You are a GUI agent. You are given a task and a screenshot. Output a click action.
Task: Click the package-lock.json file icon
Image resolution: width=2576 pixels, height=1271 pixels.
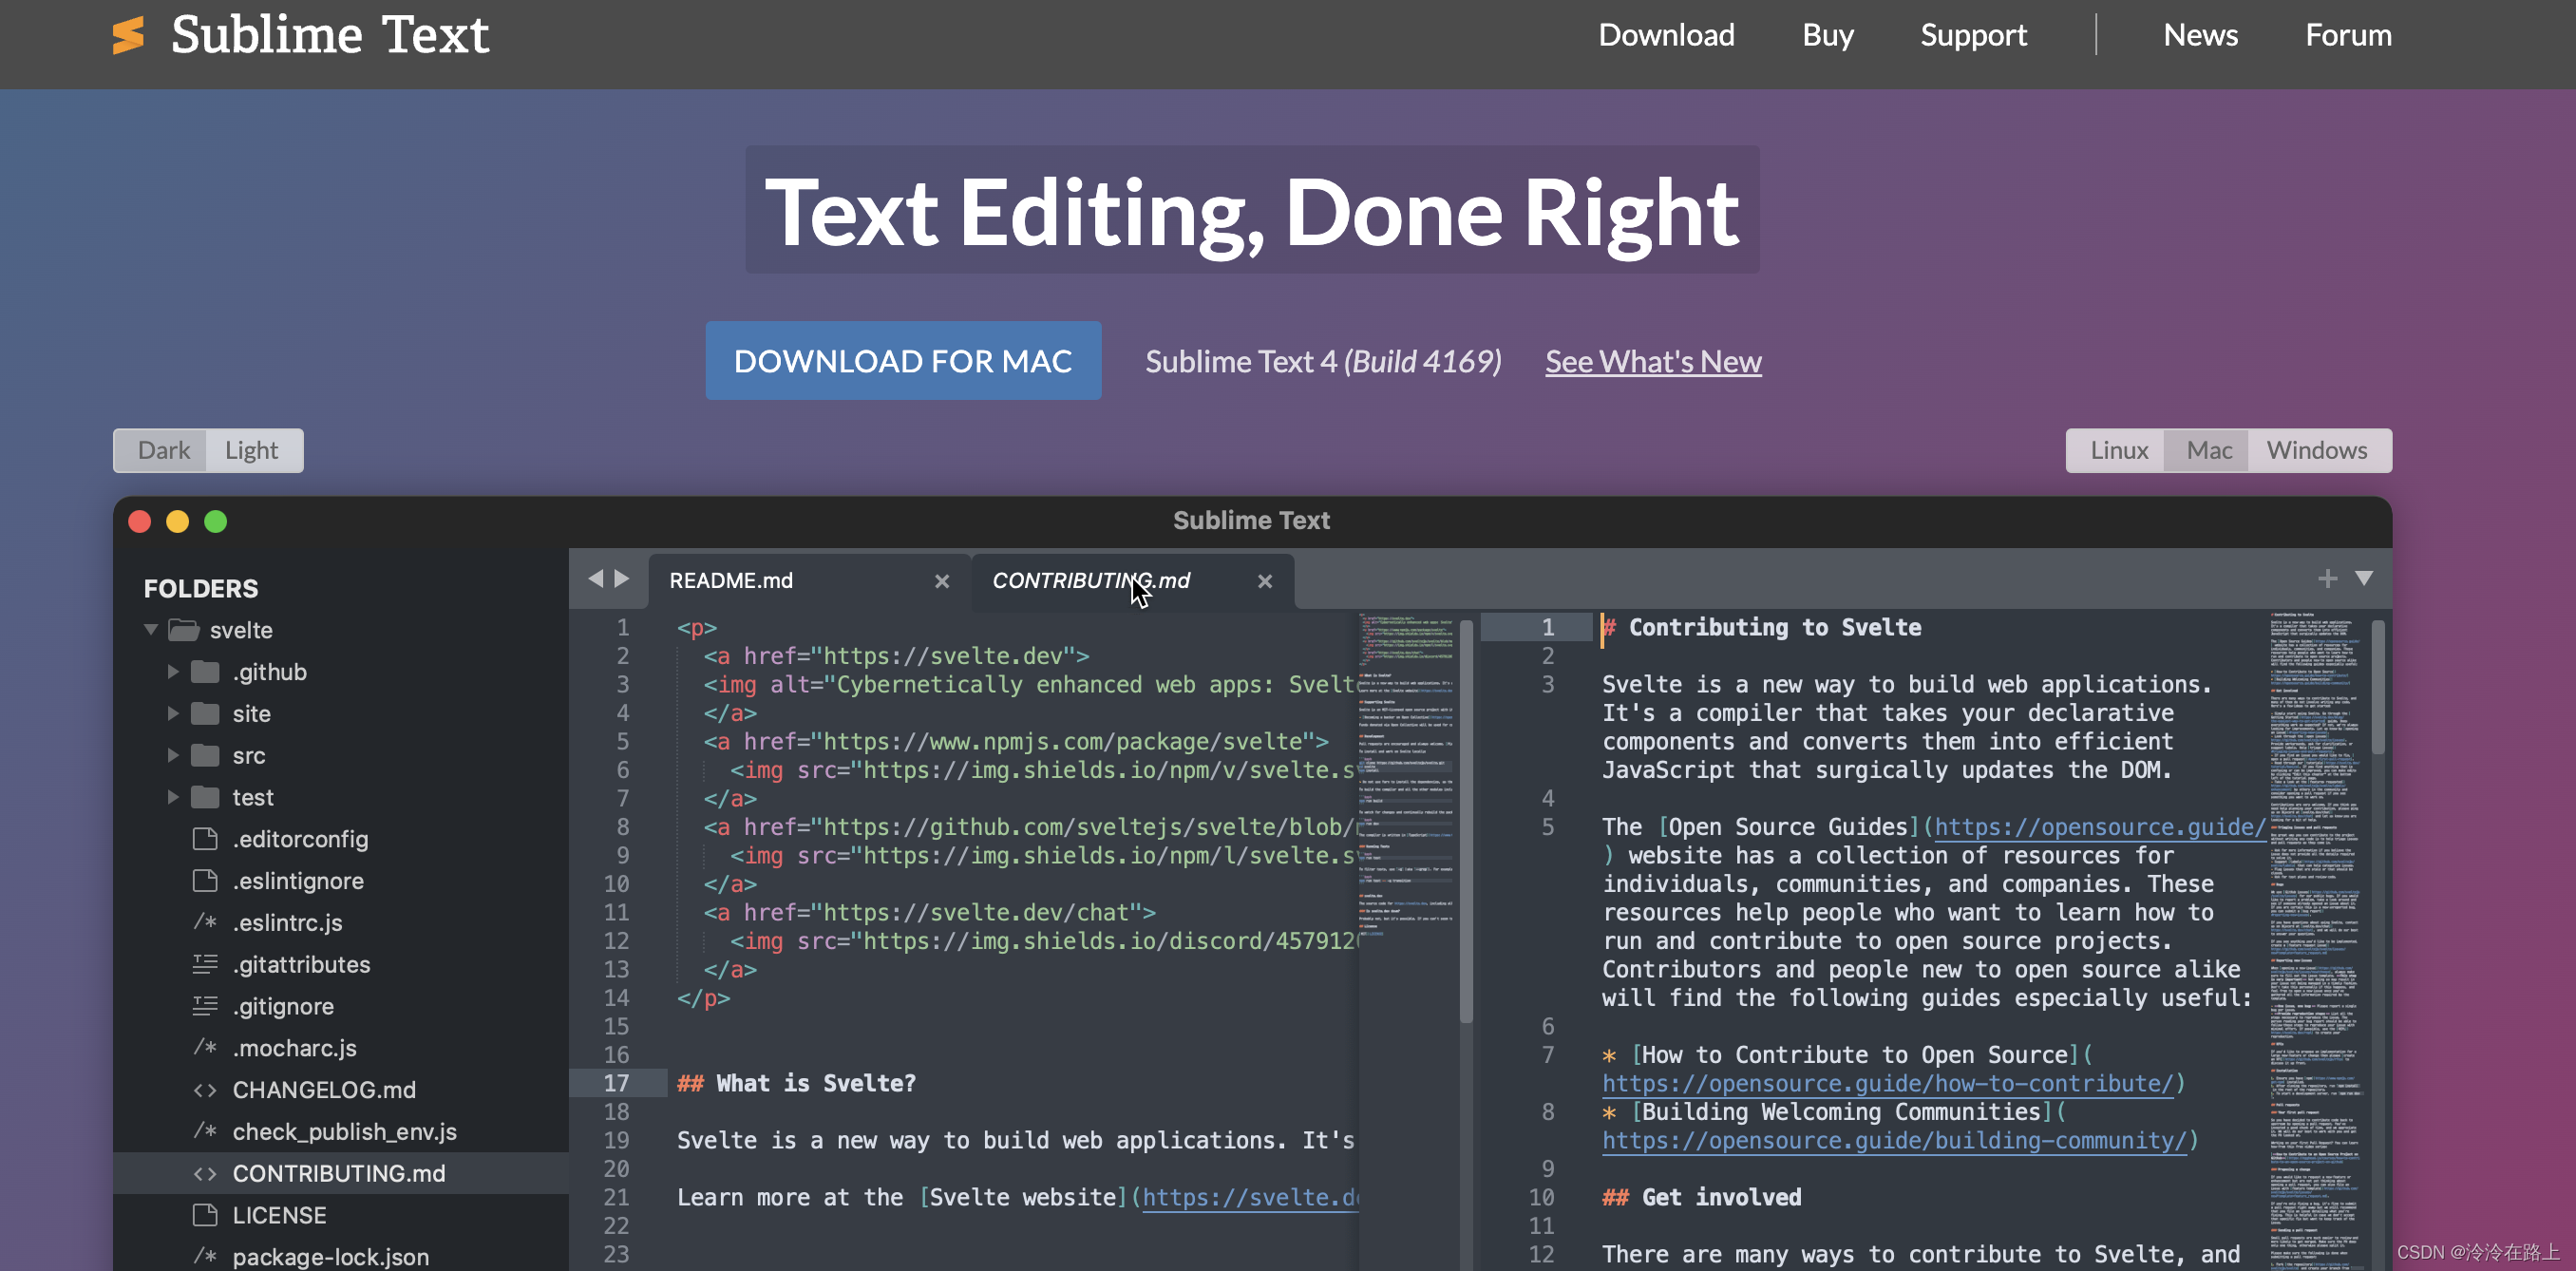(205, 1256)
